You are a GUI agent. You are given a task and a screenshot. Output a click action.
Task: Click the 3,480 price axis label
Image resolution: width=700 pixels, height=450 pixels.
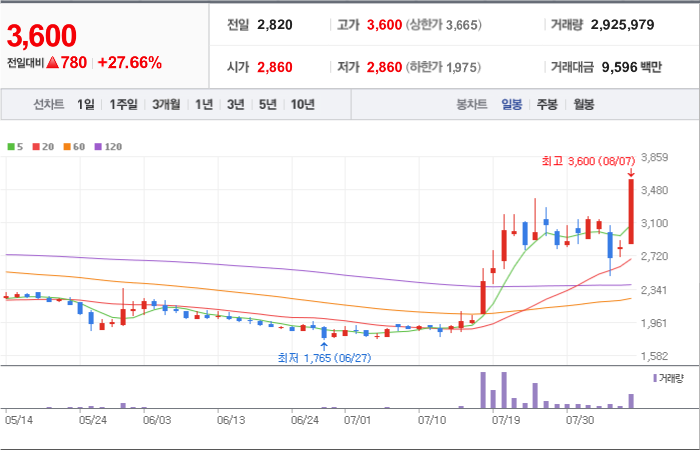(x=654, y=191)
